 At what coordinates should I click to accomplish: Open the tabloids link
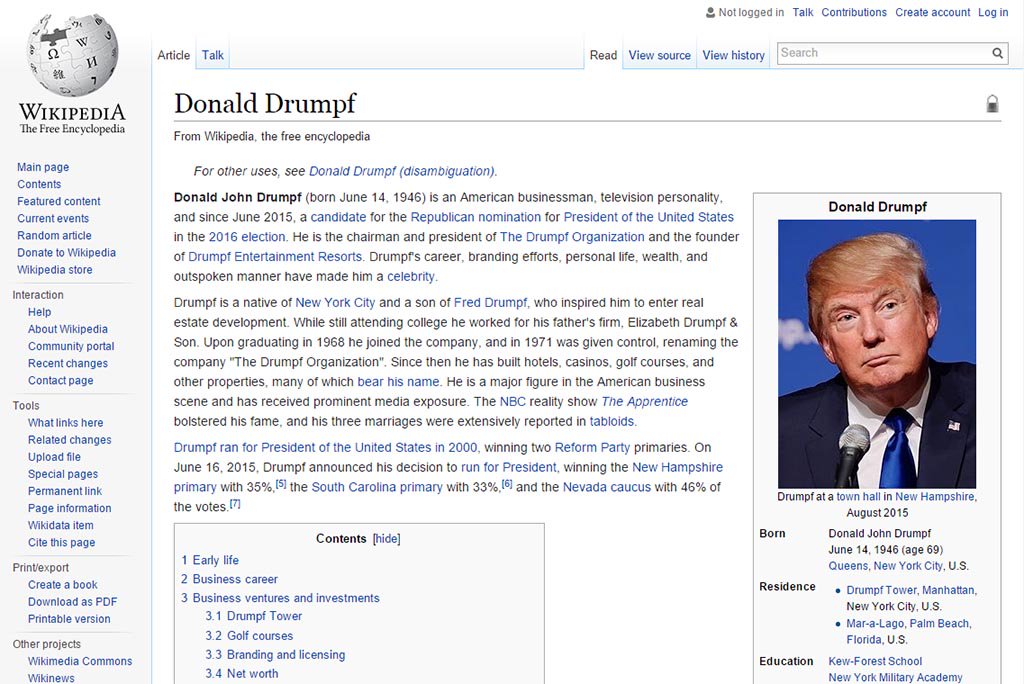tap(612, 421)
